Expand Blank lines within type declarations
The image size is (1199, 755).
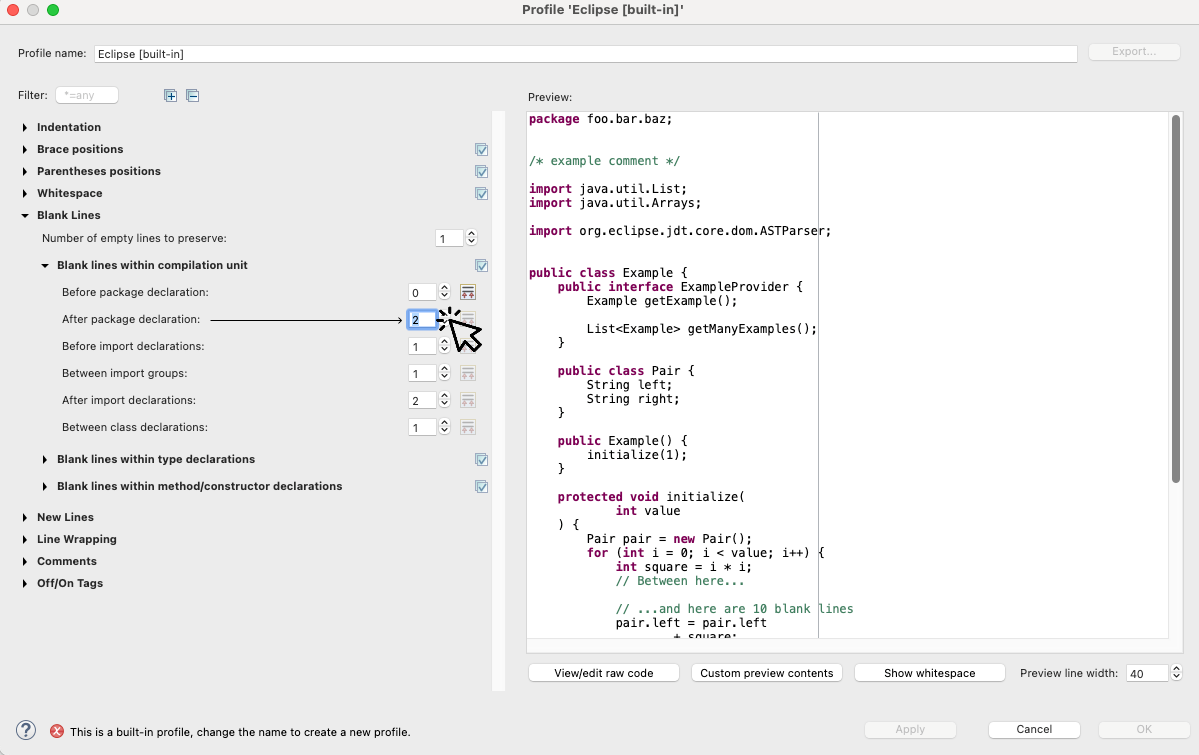tap(45, 460)
